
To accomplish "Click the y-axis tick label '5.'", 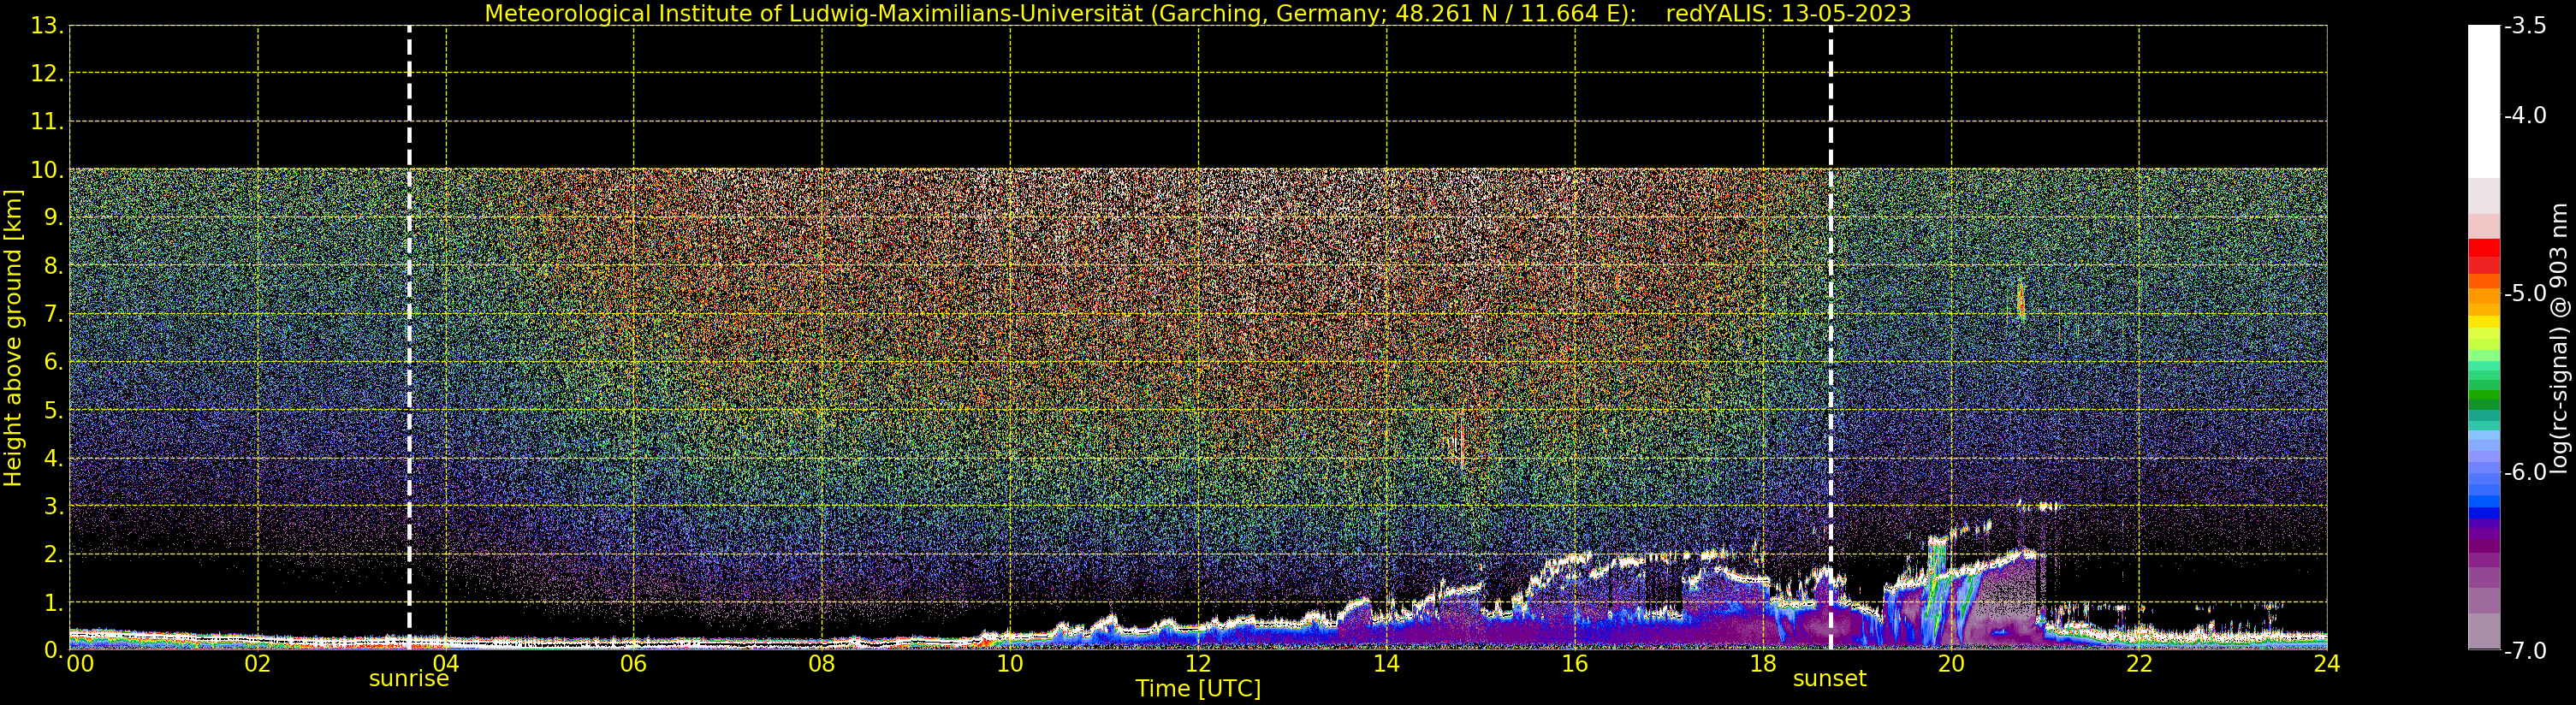I will pos(54,410).
